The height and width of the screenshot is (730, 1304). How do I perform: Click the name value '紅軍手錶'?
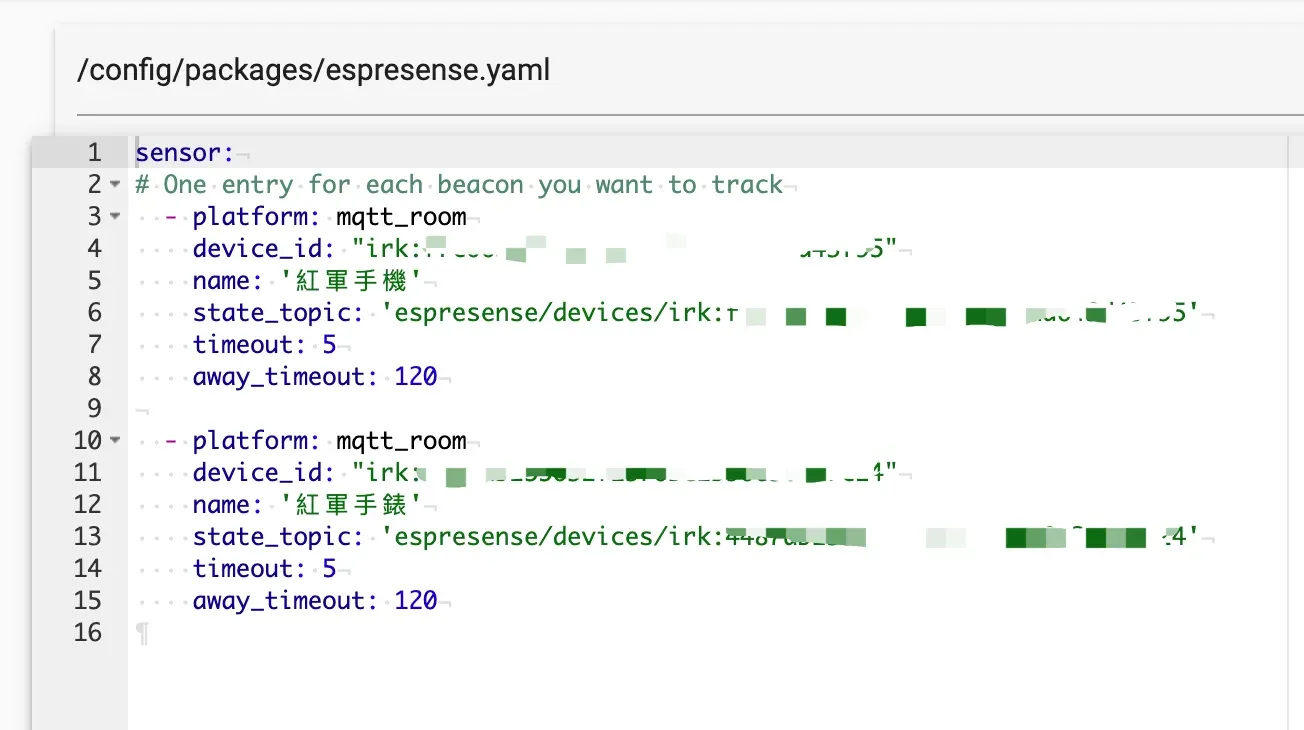point(350,505)
